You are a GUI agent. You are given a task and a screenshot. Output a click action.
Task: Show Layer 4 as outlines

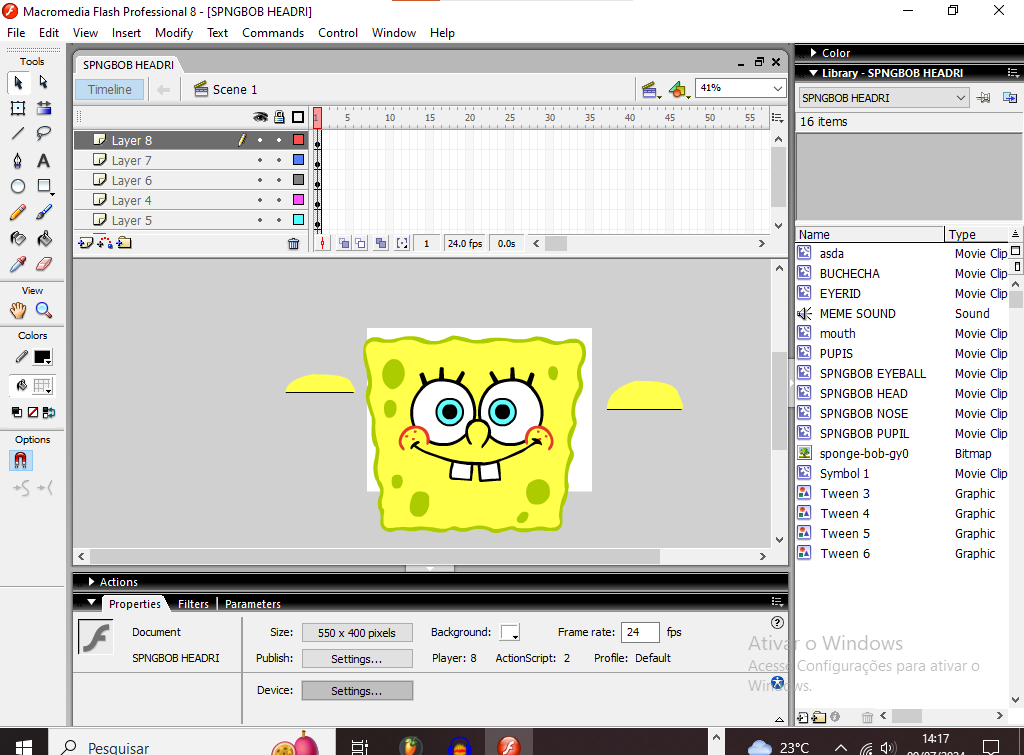pos(299,200)
